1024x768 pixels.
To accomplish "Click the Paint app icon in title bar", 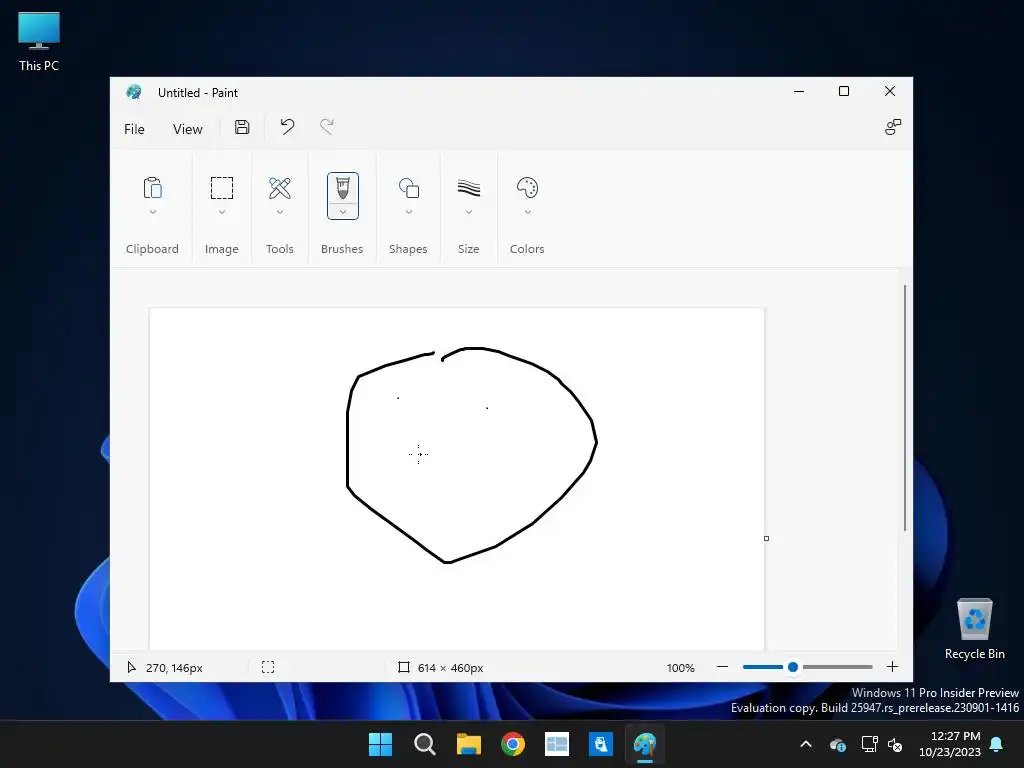I will pos(134,92).
